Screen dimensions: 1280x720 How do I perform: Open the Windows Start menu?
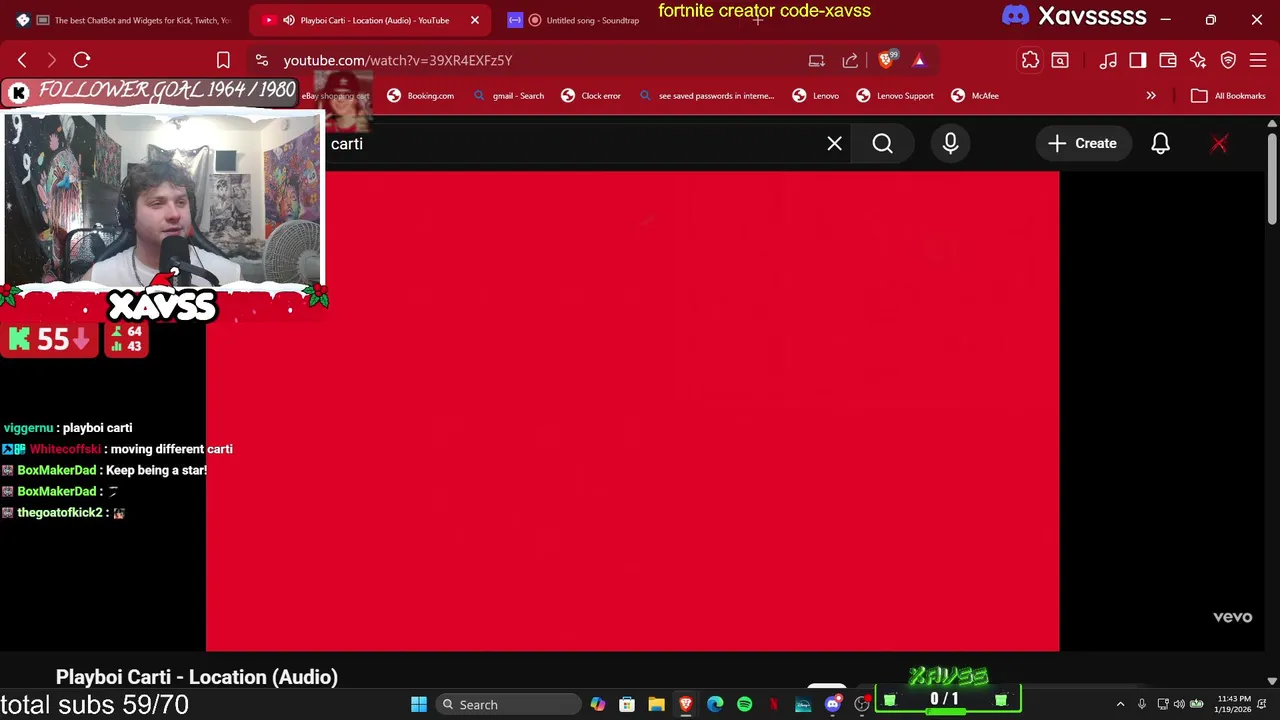pyautogui.click(x=419, y=704)
